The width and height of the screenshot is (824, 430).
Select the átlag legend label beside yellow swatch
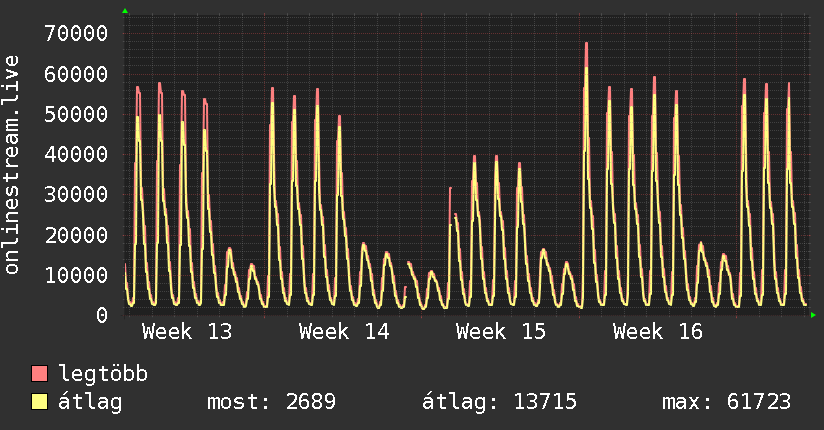pos(90,402)
